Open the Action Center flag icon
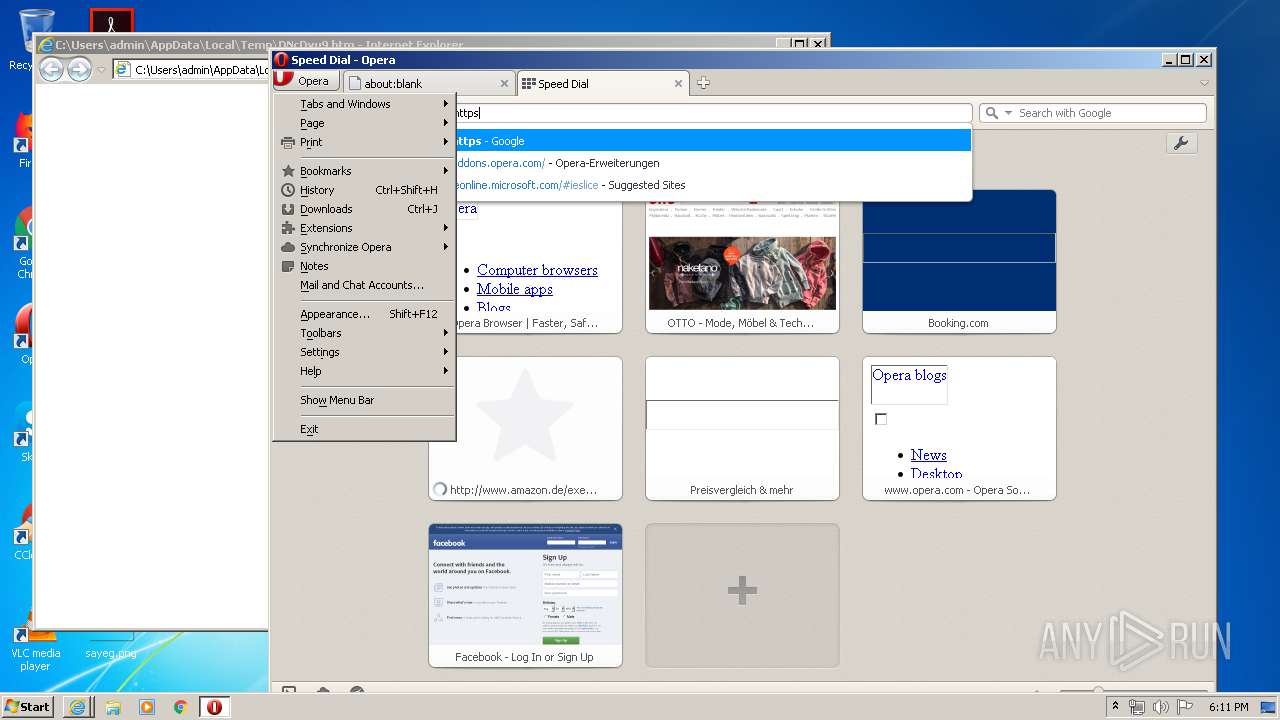Screen dimensions: 1280x720 click(1183, 707)
